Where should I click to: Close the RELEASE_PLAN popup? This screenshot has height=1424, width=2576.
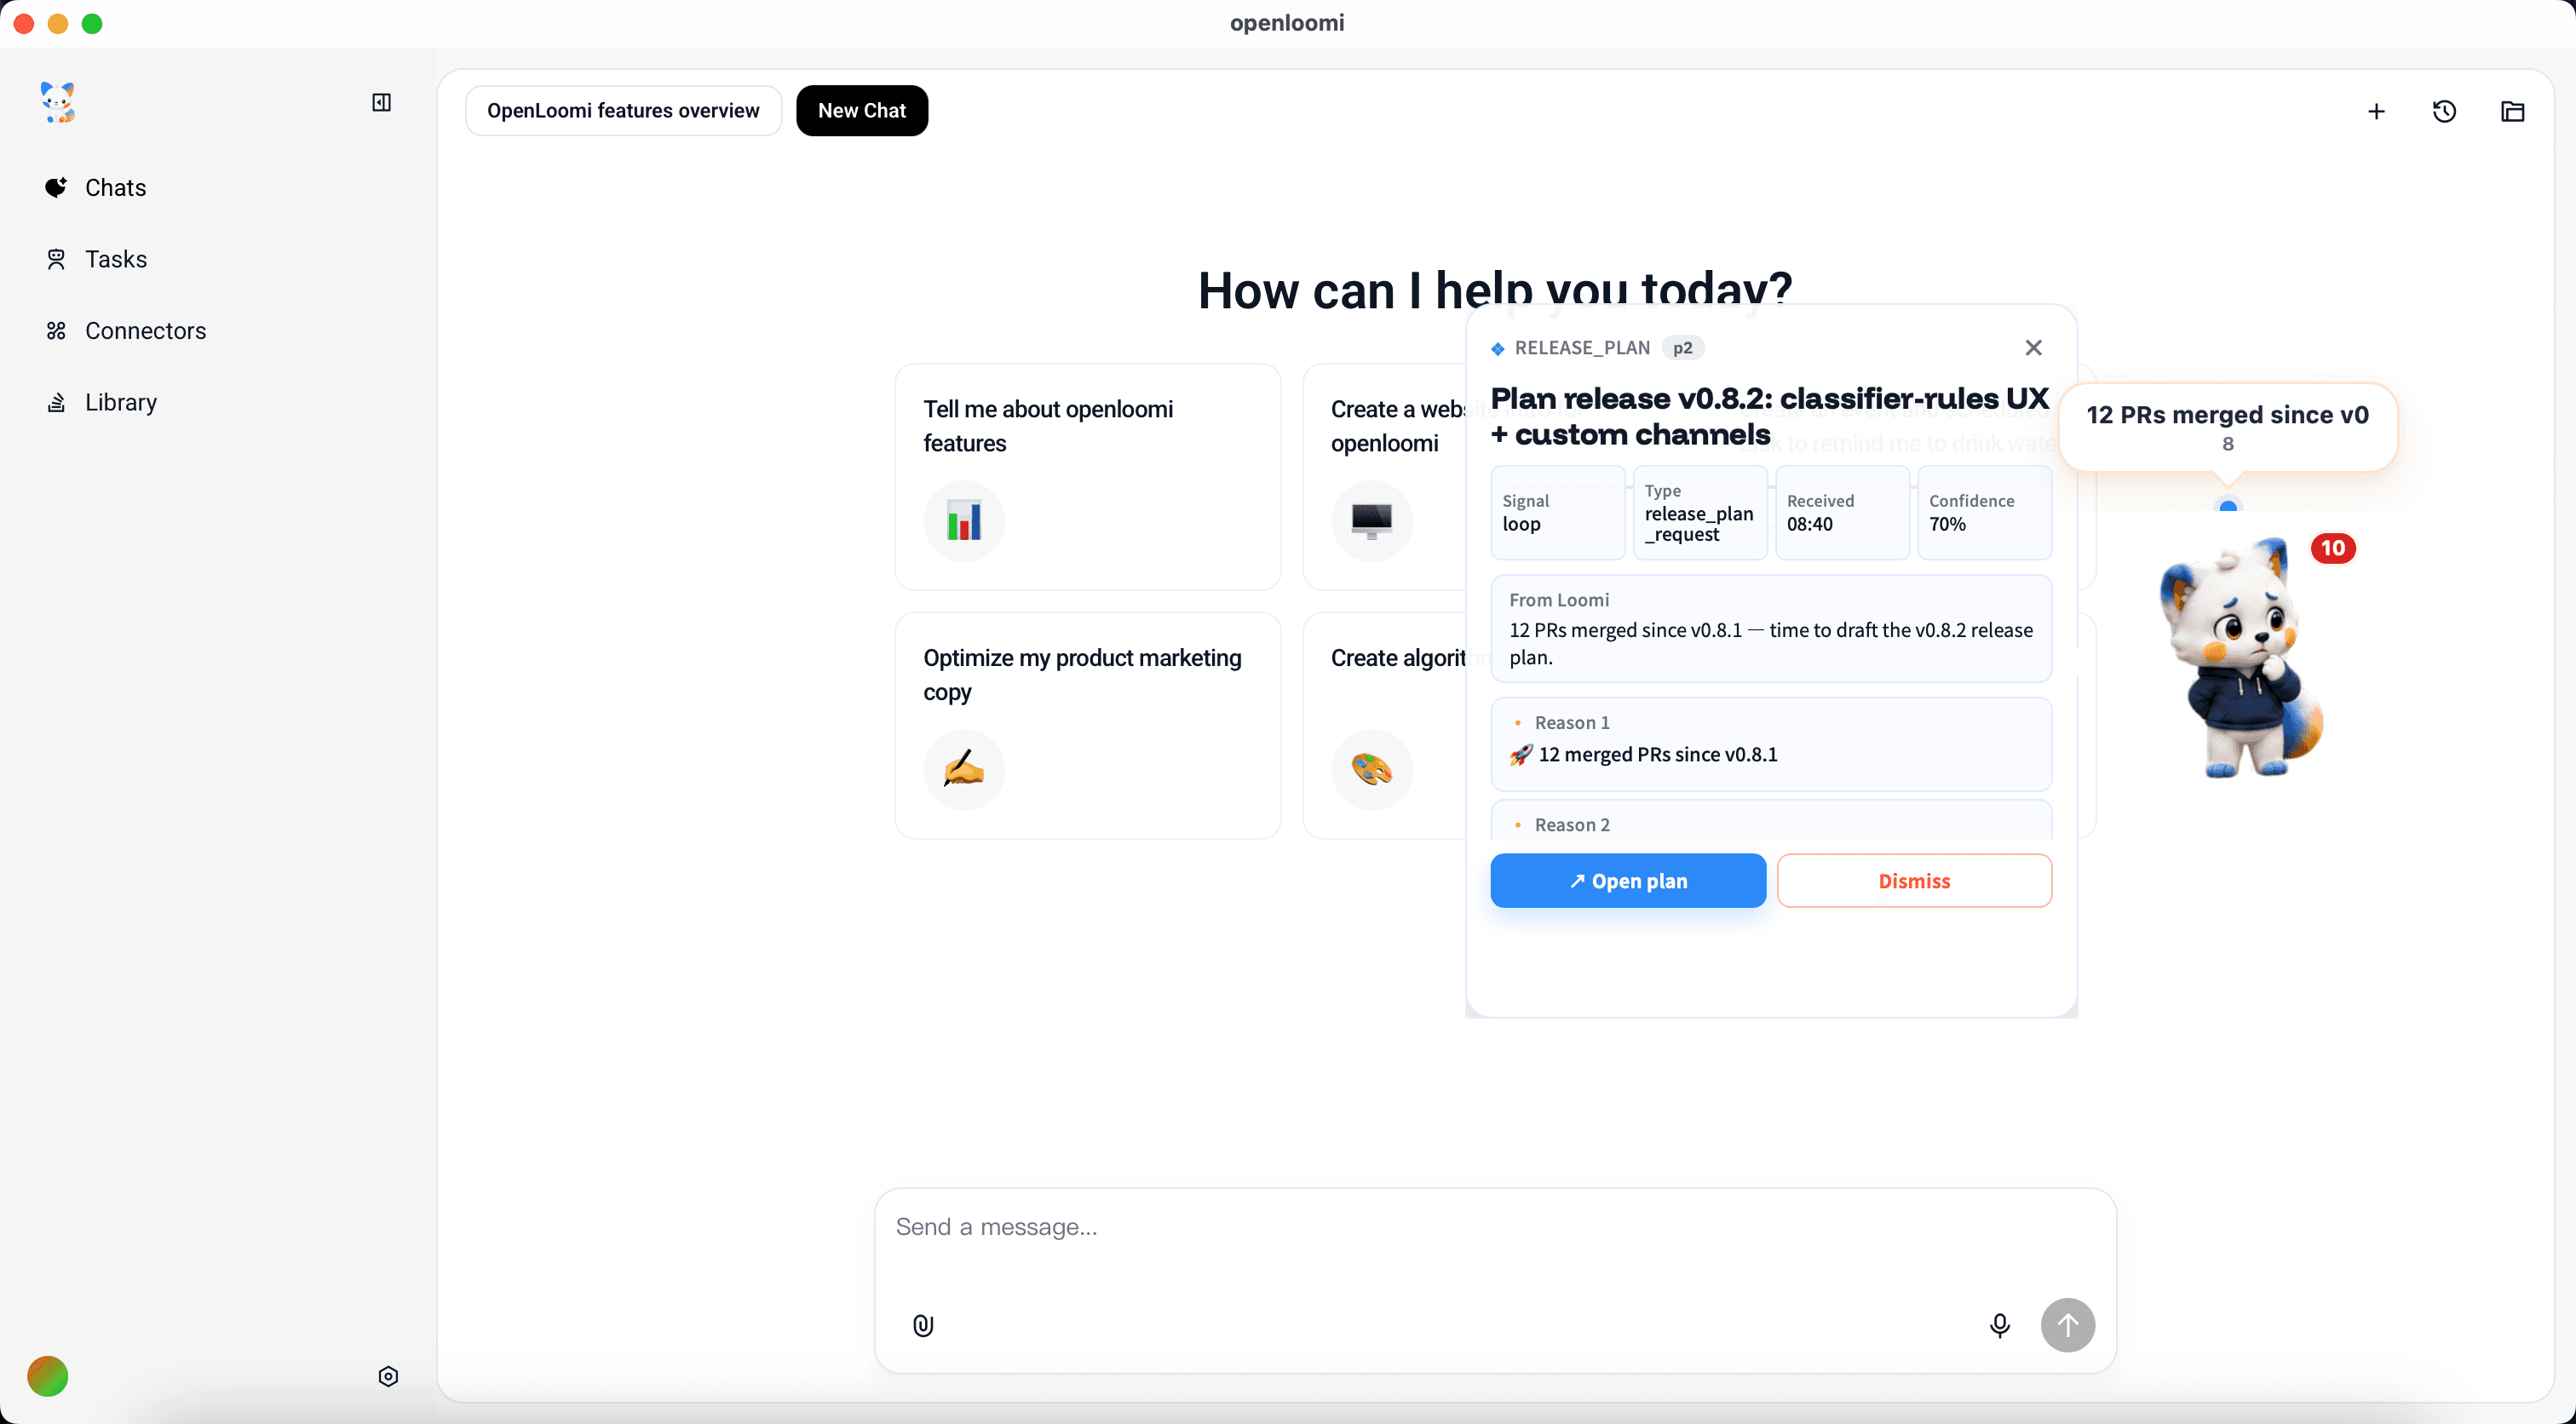click(2033, 348)
